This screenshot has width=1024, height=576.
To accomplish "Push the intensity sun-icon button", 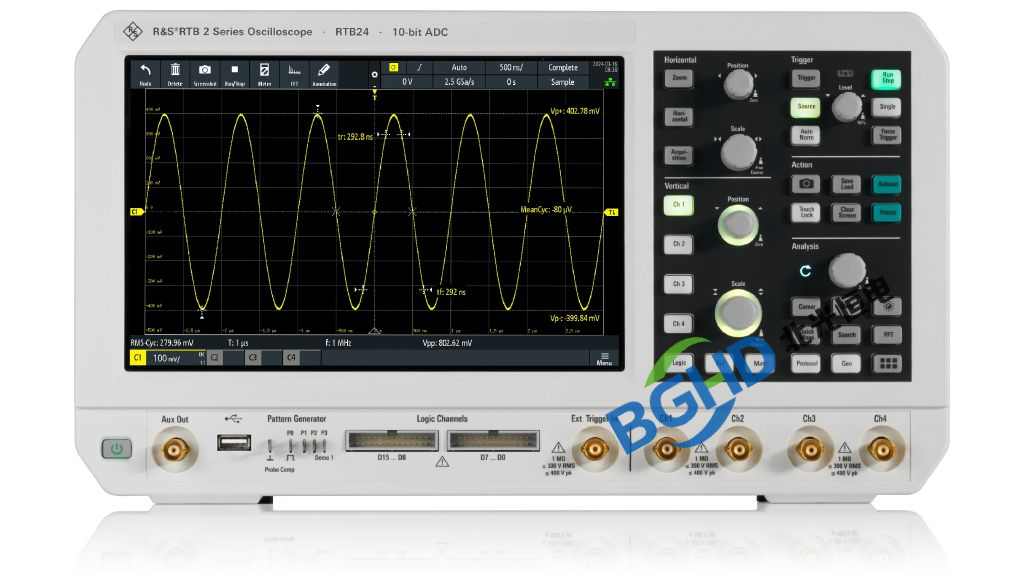I will point(888,306).
